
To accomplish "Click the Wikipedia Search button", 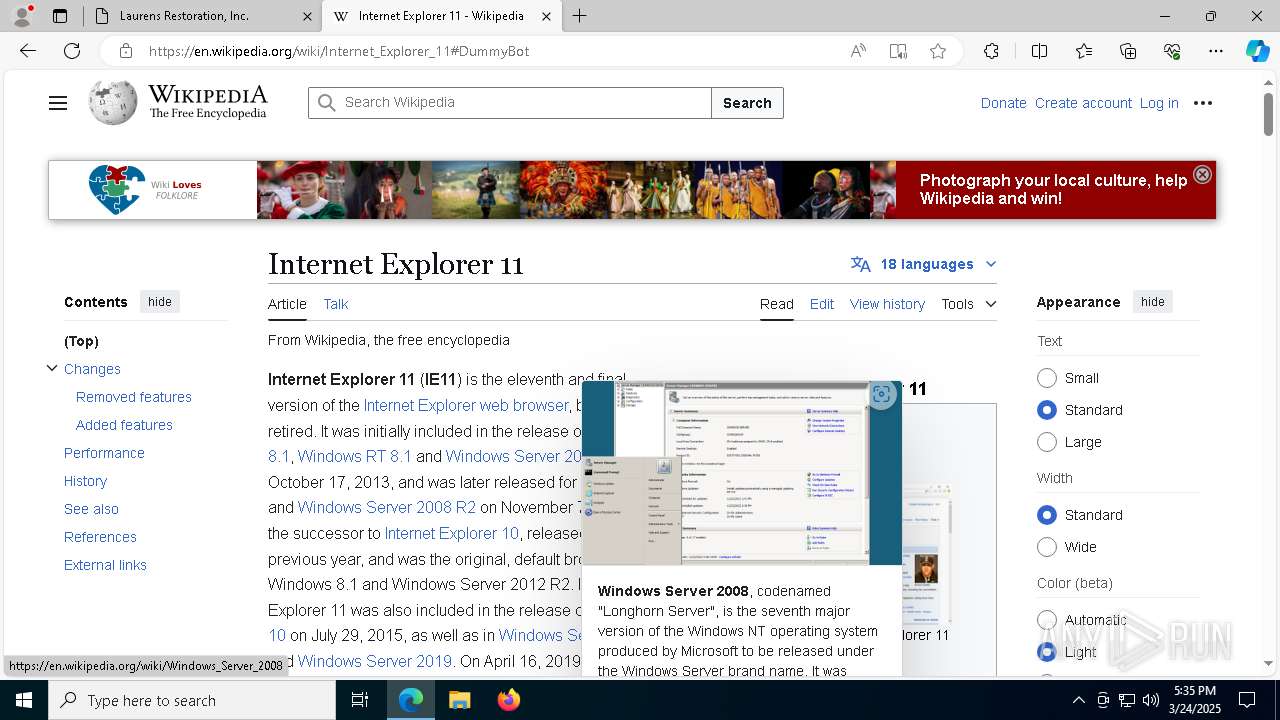I will (x=747, y=103).
